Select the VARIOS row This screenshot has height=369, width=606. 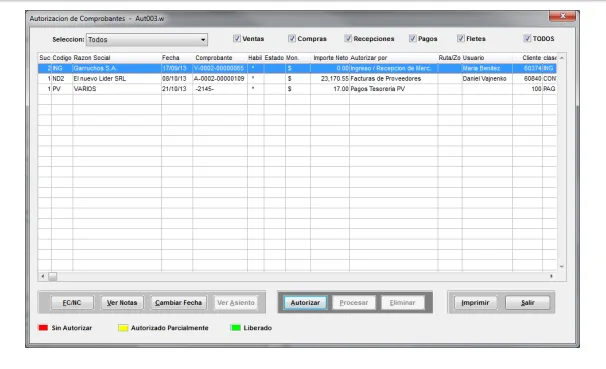tap(297, 89)
